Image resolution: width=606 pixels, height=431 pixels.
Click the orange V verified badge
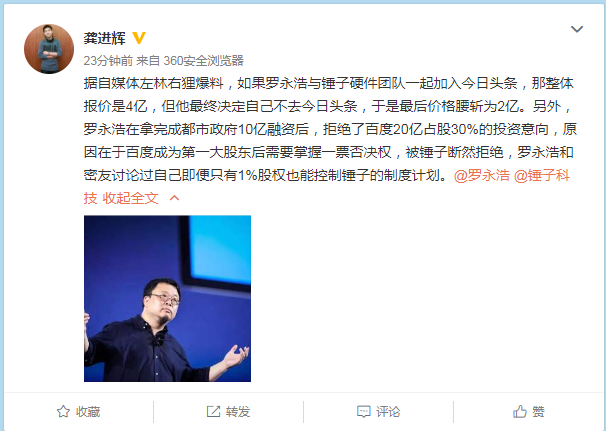click(139, 38)
